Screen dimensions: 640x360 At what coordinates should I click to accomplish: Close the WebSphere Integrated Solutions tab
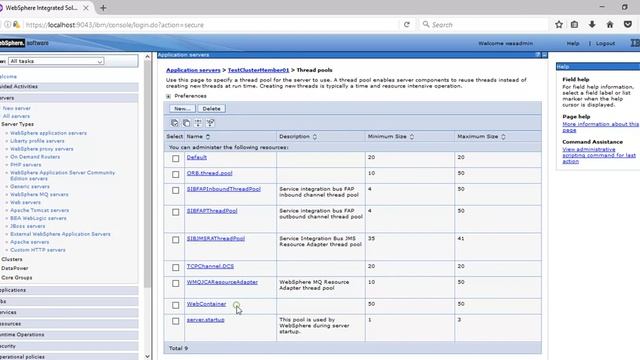86,8
